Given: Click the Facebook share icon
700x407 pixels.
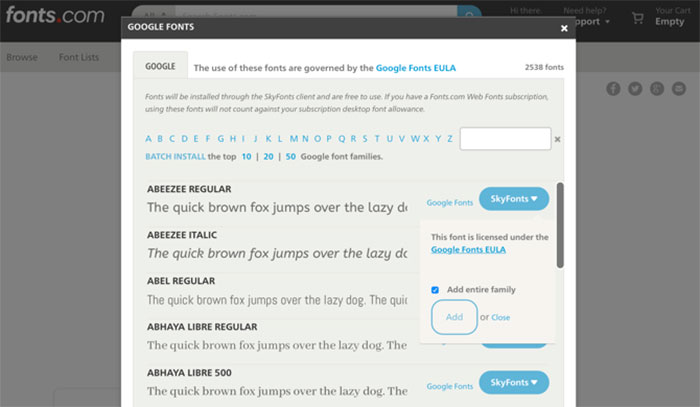Looking at the screenshot, I should pyautogui.click(x=613, y=89).
